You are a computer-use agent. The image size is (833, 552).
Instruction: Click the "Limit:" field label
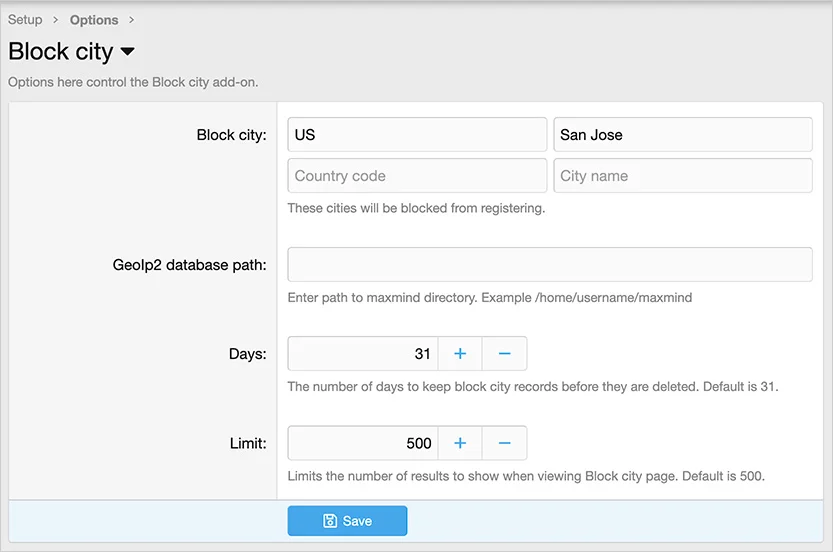tap(246, 443)
